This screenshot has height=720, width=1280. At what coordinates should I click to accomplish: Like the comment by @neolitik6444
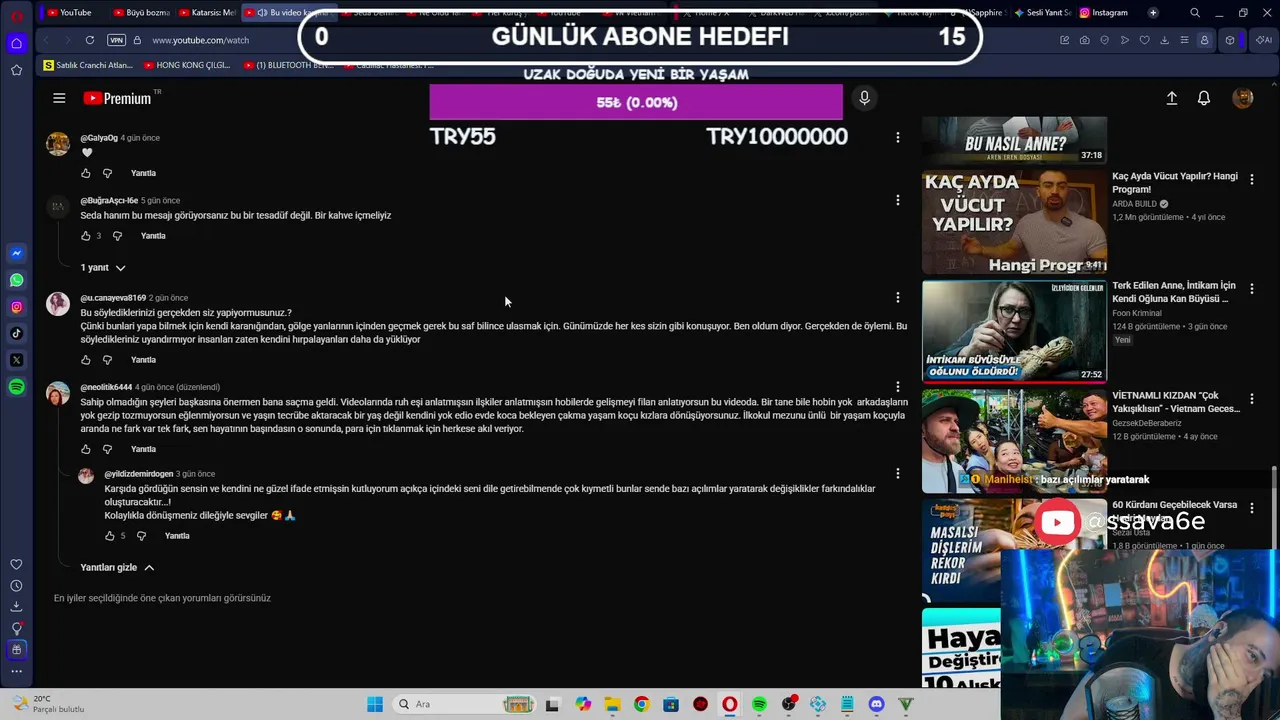point(86,449)
